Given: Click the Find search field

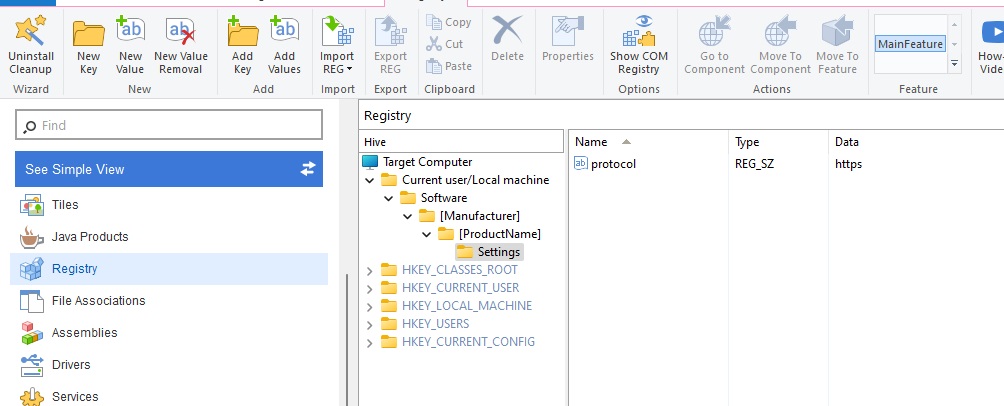Looking at the screenshot, I should (169, 125).
